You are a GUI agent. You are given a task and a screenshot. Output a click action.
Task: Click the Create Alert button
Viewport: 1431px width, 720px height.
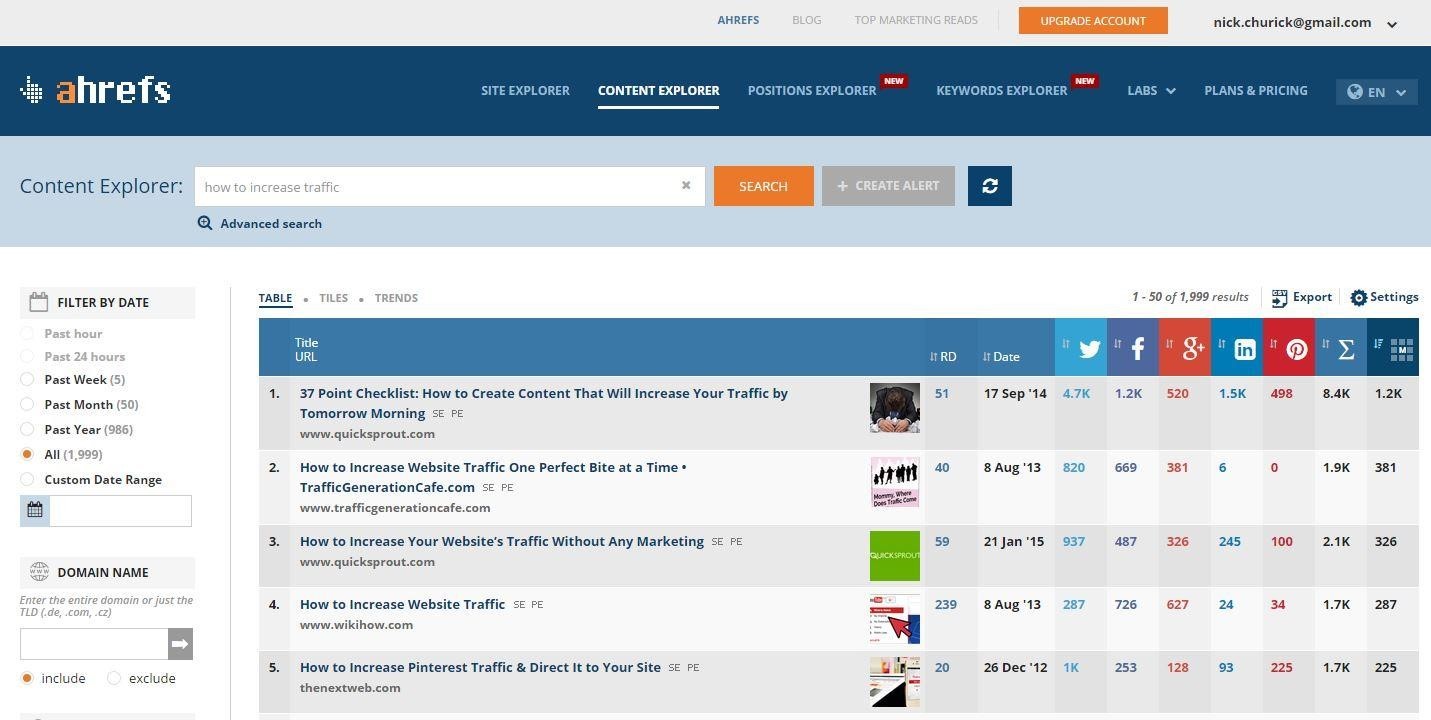pyautogui.click(x=888, y=186)
